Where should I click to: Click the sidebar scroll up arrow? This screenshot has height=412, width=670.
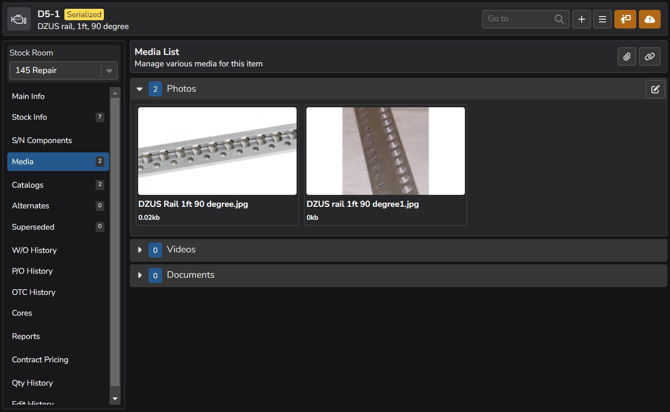pos(115,93)
